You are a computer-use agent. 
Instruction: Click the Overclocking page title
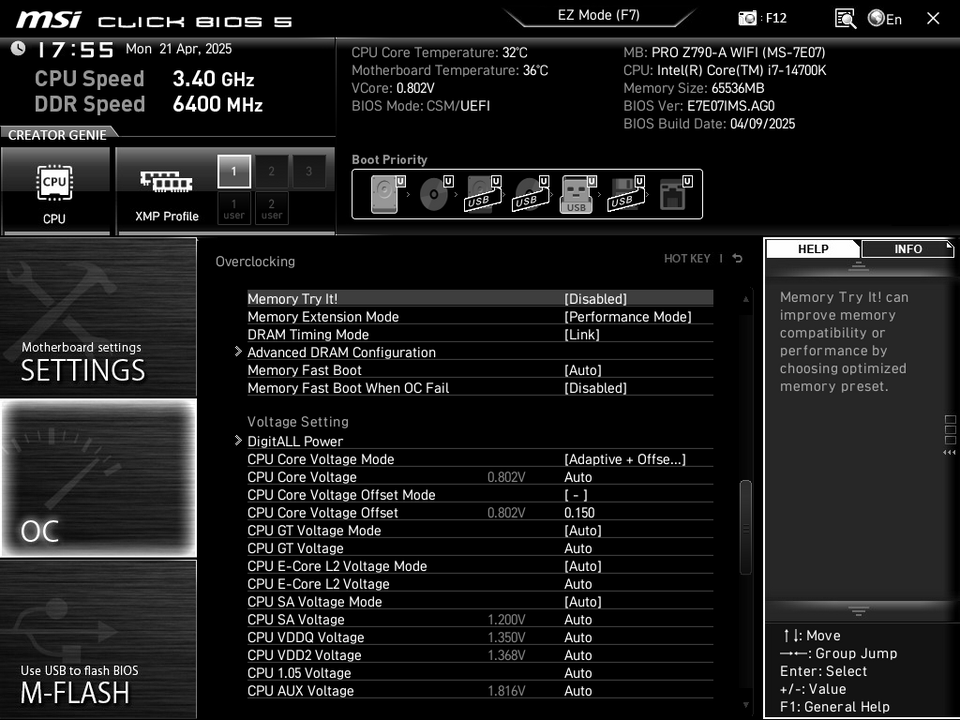click(255, 261)
